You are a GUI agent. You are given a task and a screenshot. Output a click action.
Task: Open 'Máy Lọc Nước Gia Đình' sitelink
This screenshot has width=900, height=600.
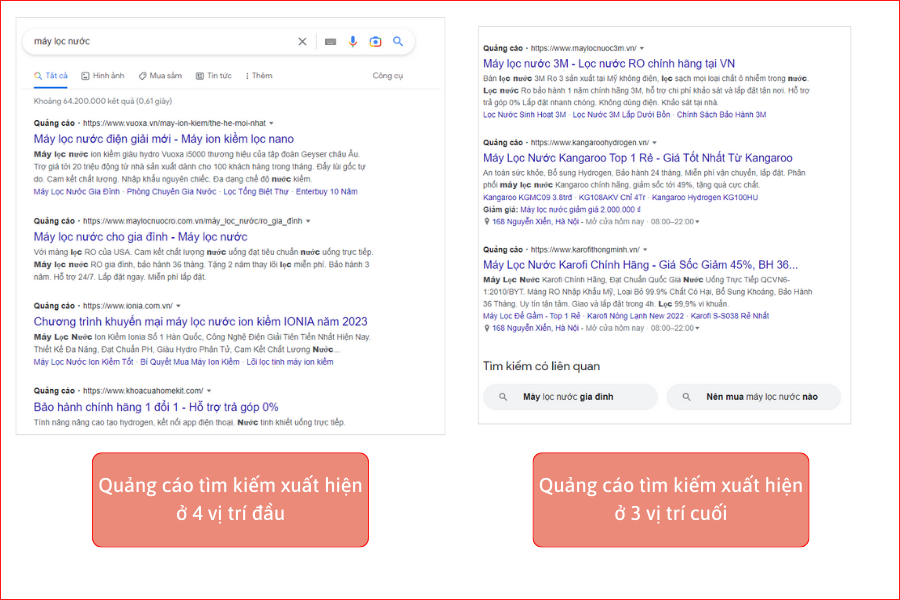click(76, 192)
